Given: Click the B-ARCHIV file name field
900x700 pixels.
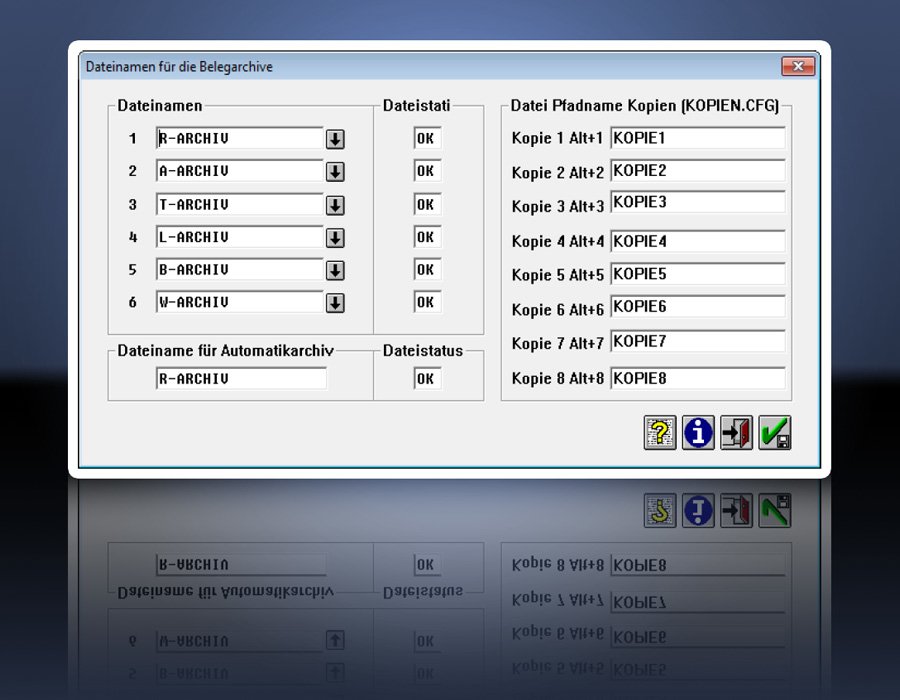Looking at the screenshot, I should [x=239, y=270].
